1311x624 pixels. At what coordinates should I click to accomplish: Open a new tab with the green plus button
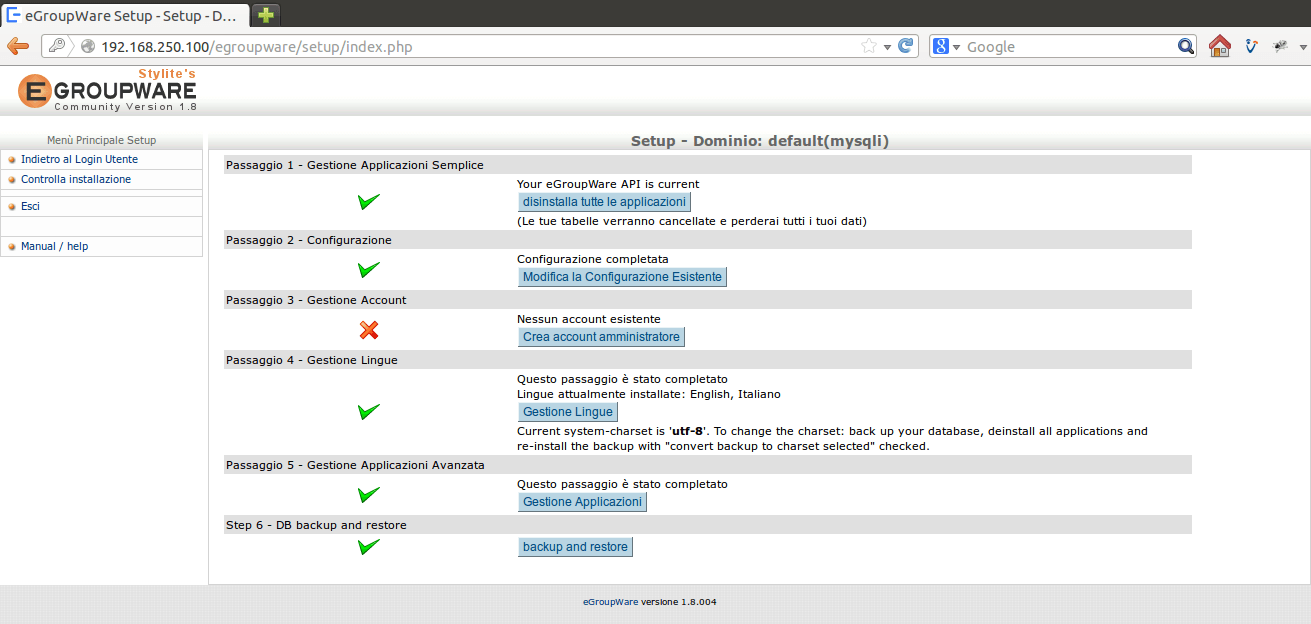coord(266,15)
